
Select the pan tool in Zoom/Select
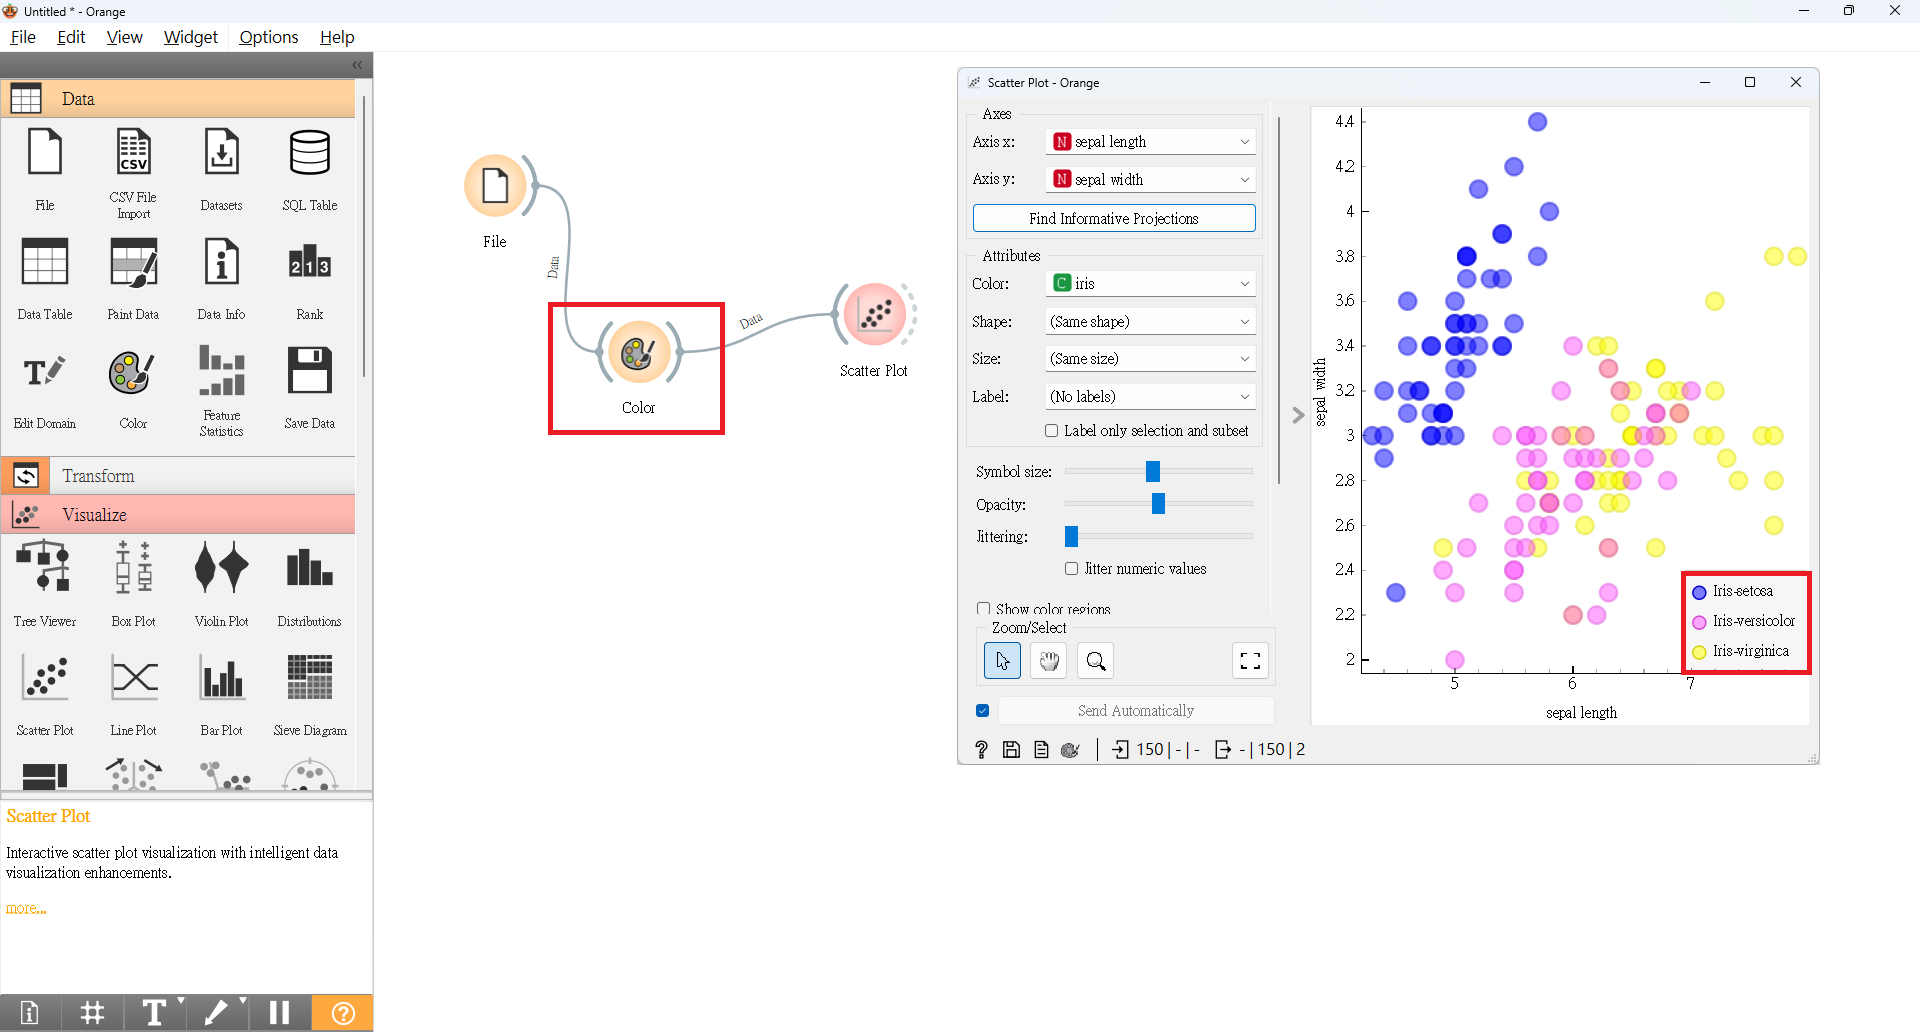(1048, 660)
